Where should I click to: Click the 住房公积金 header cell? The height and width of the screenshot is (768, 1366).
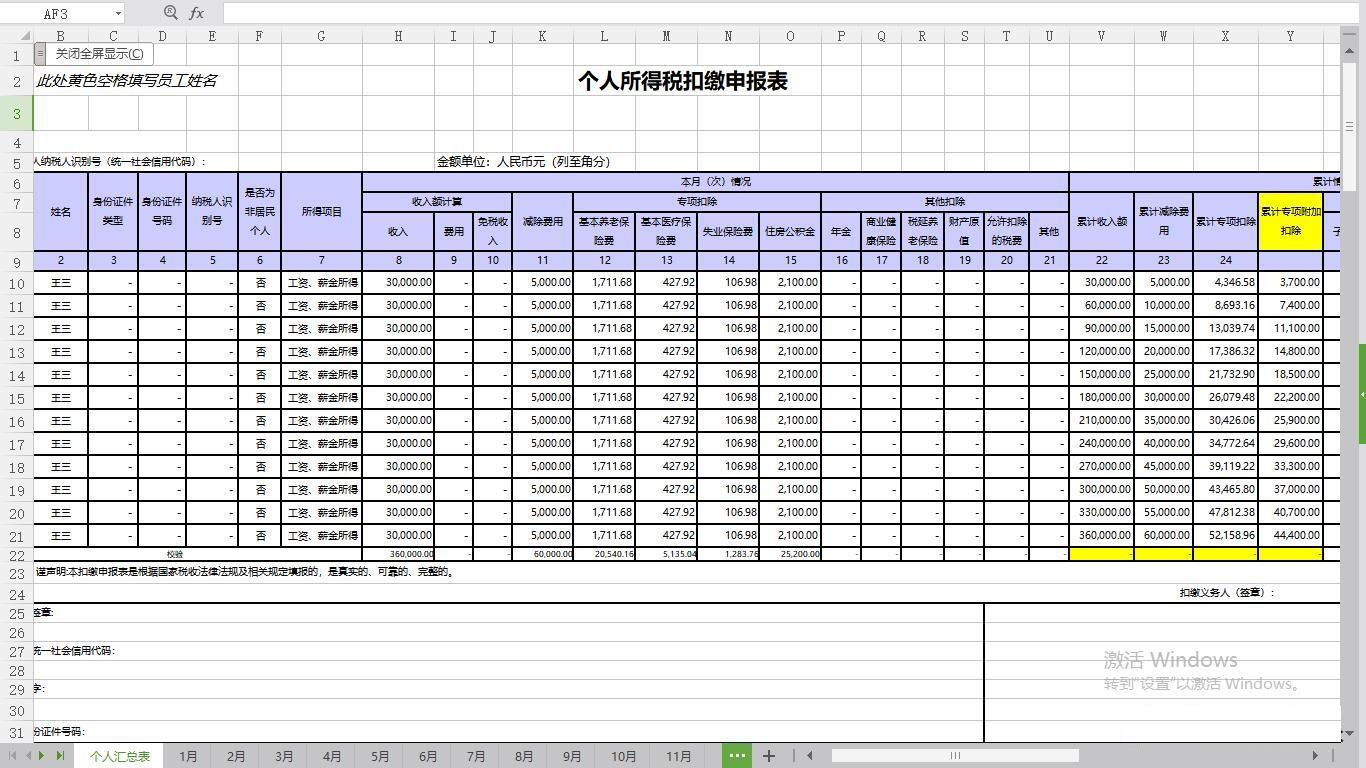(x=790, y=231)
